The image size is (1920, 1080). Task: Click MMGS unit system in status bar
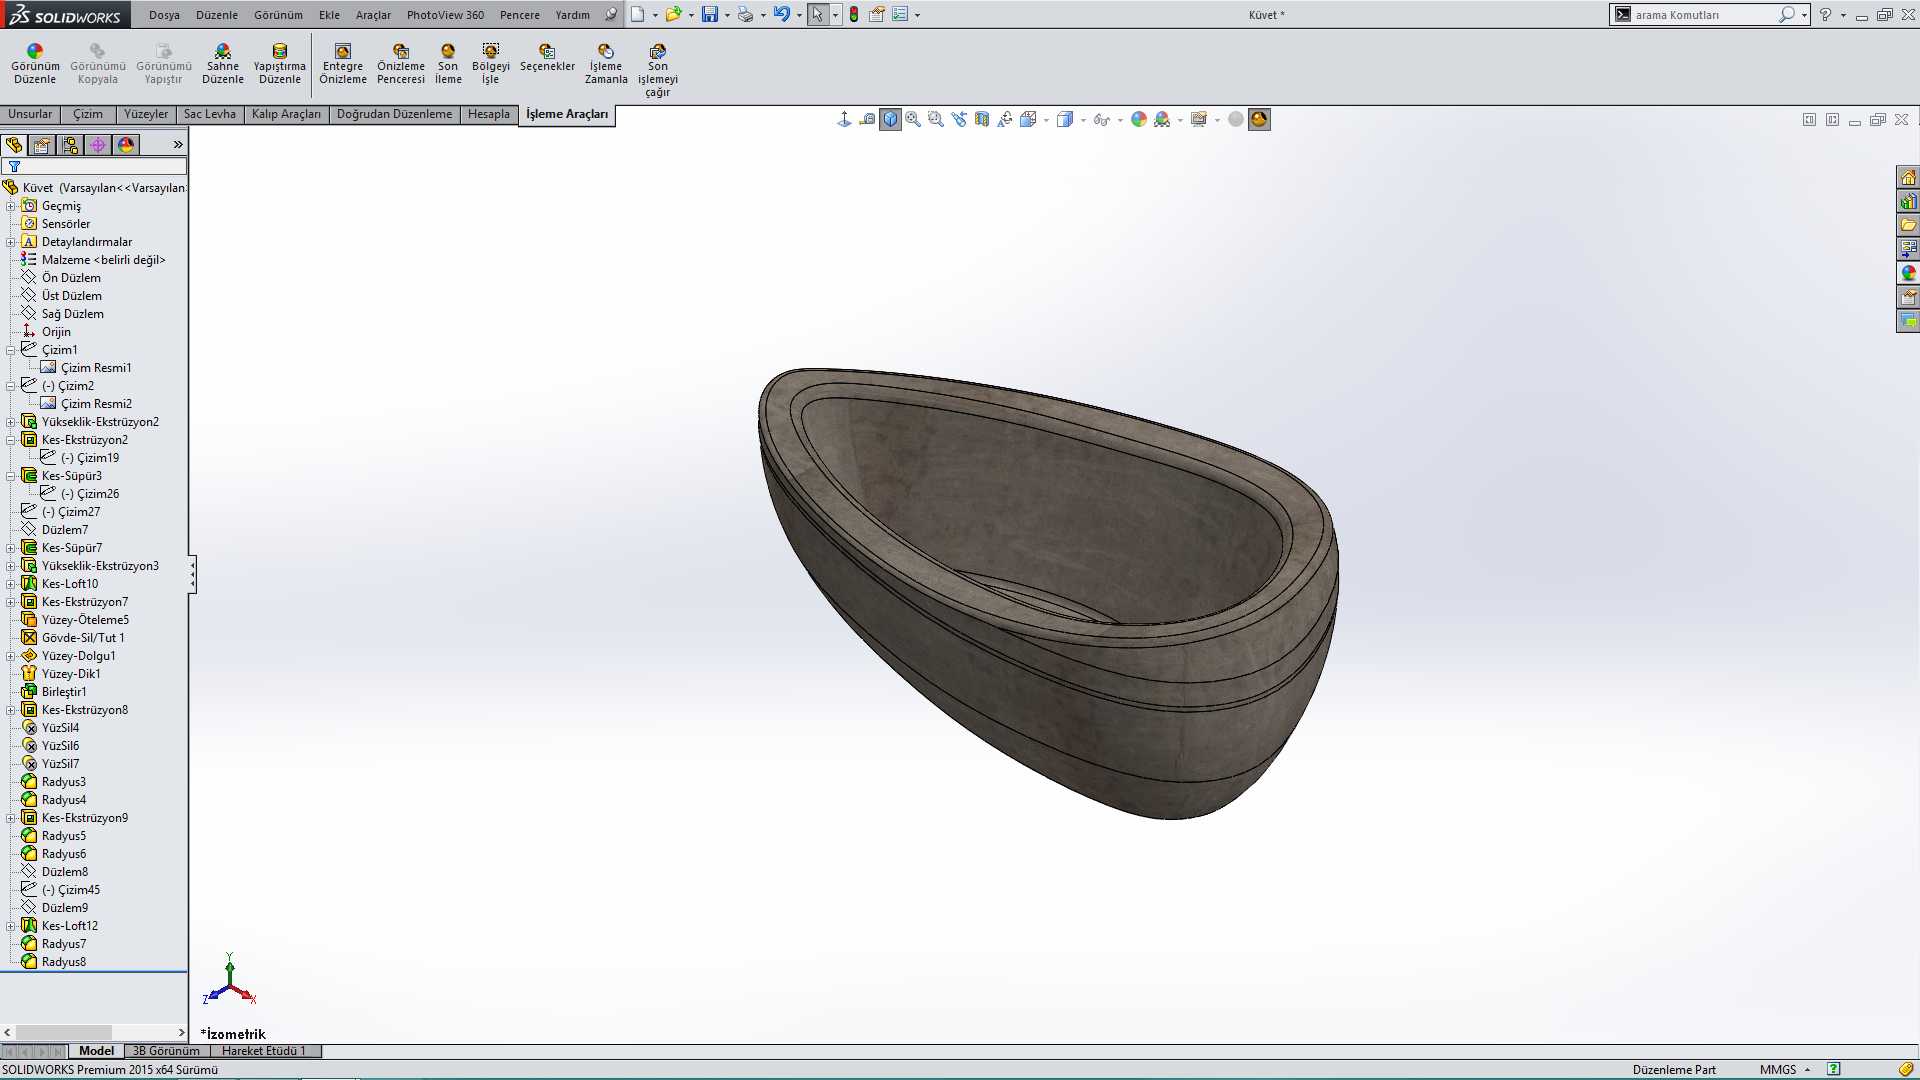point(1778,1070)
